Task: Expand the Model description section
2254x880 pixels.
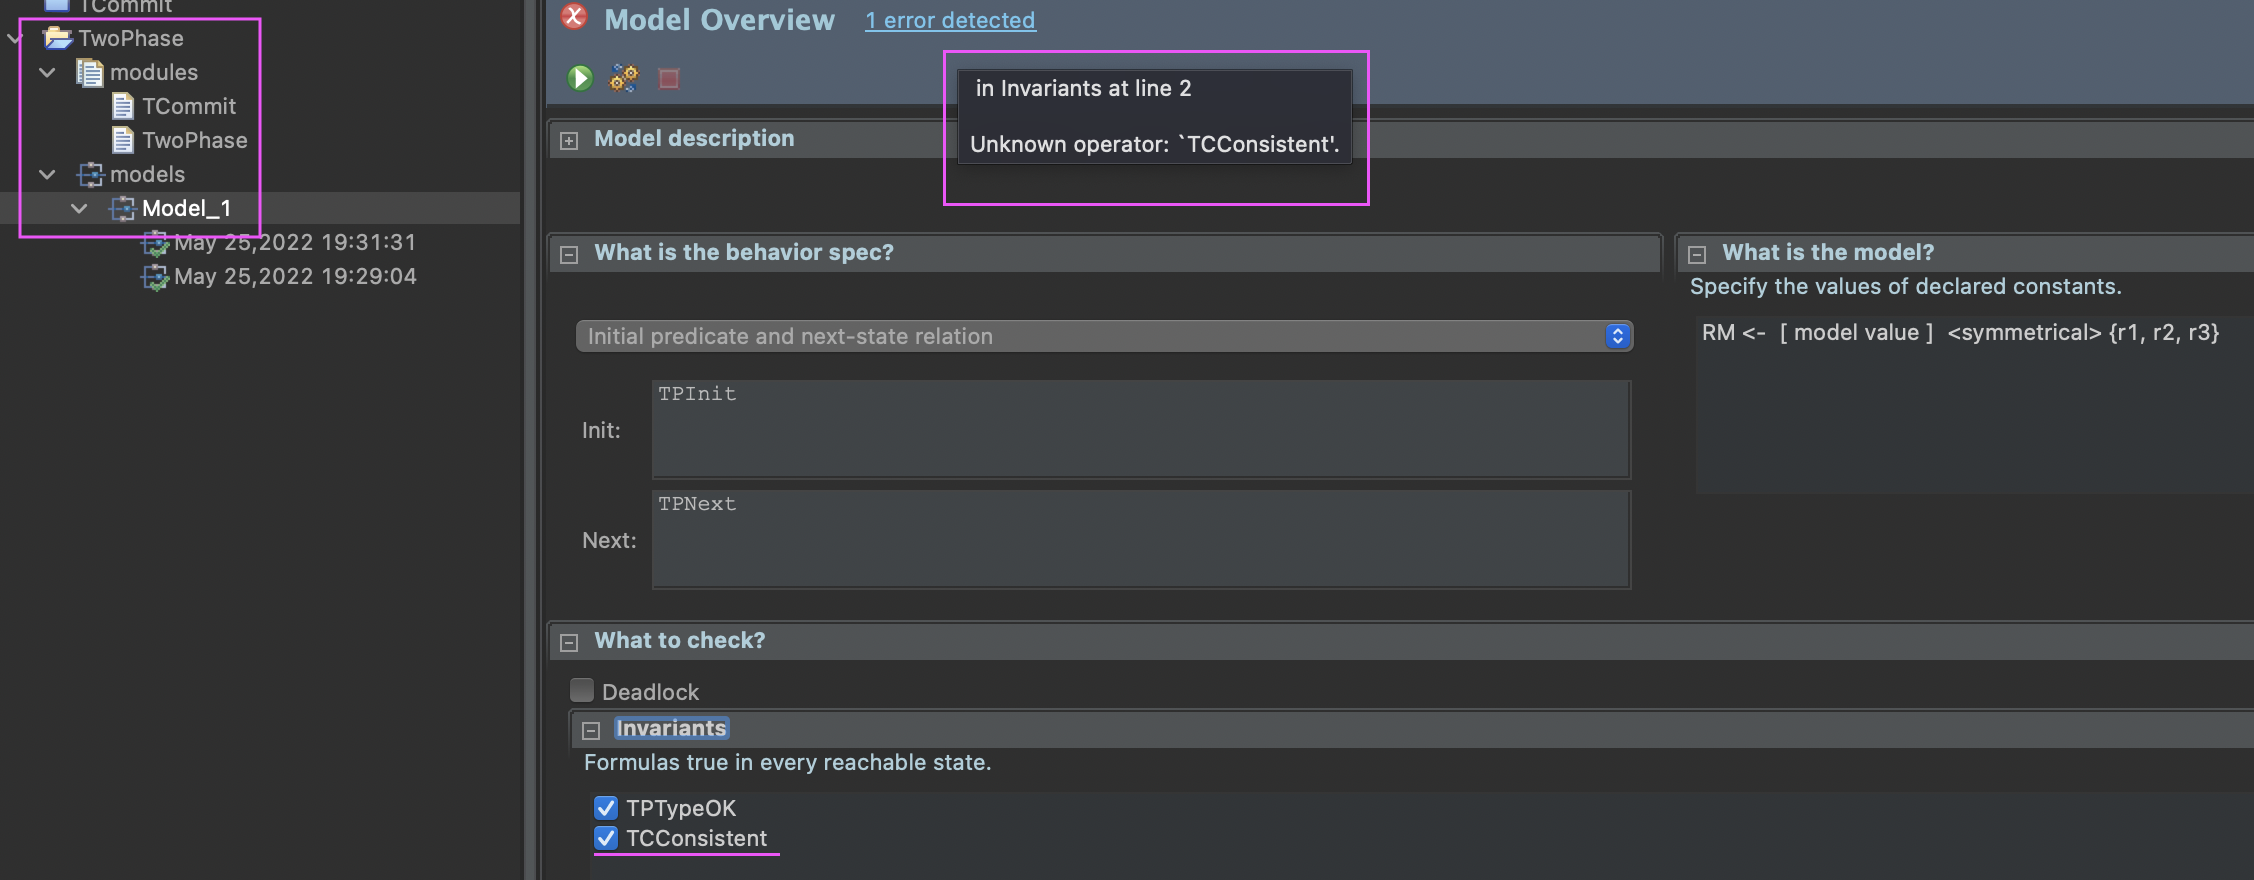Action: 569,141
